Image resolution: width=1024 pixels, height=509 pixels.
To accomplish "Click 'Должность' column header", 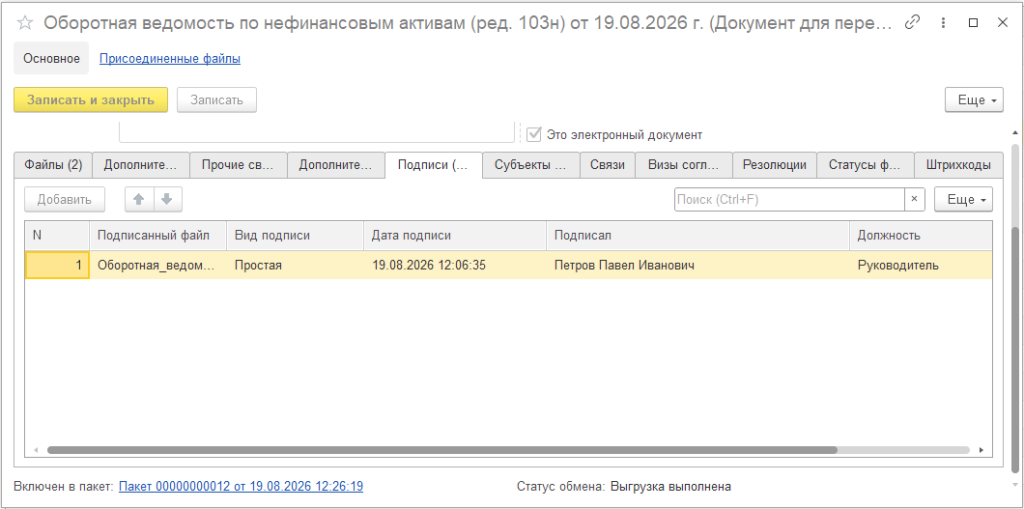I will click(921, 235).
